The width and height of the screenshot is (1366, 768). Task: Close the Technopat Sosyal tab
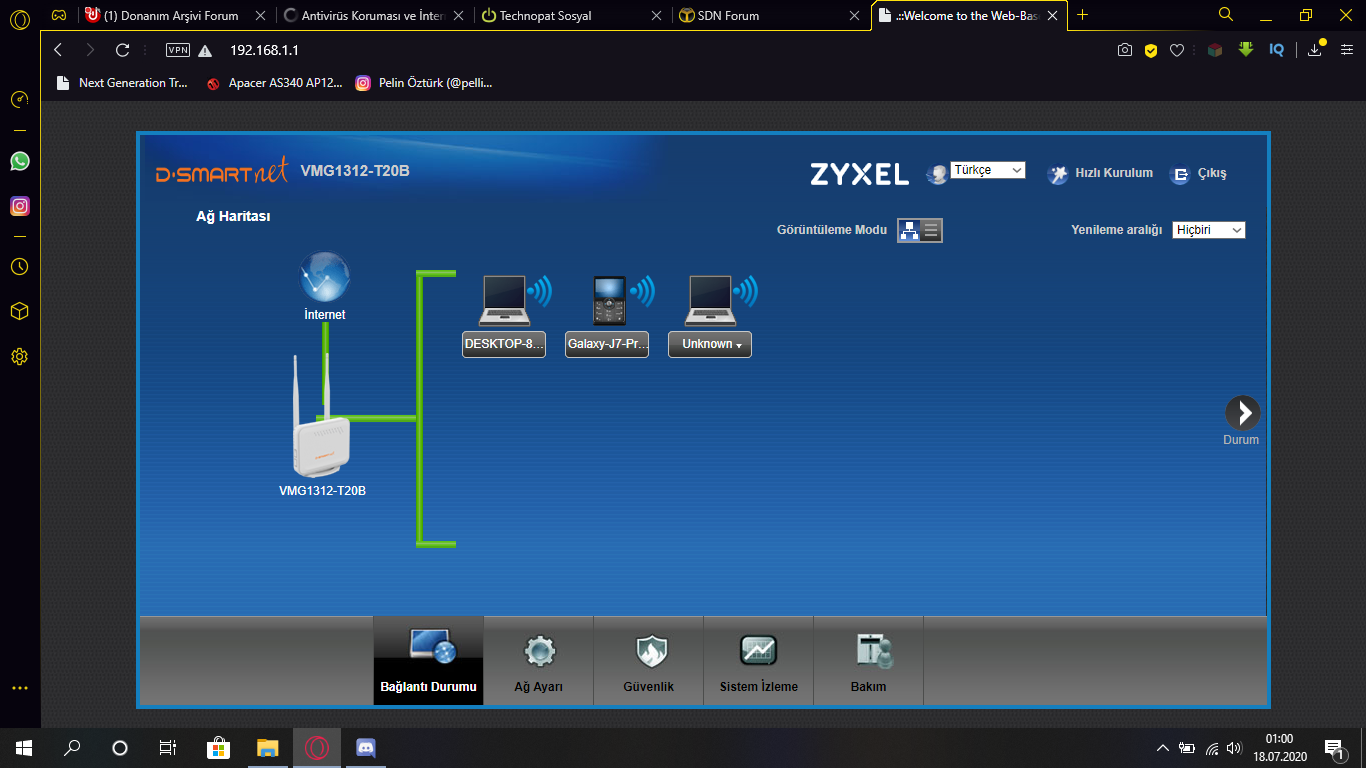pos(656,16)
